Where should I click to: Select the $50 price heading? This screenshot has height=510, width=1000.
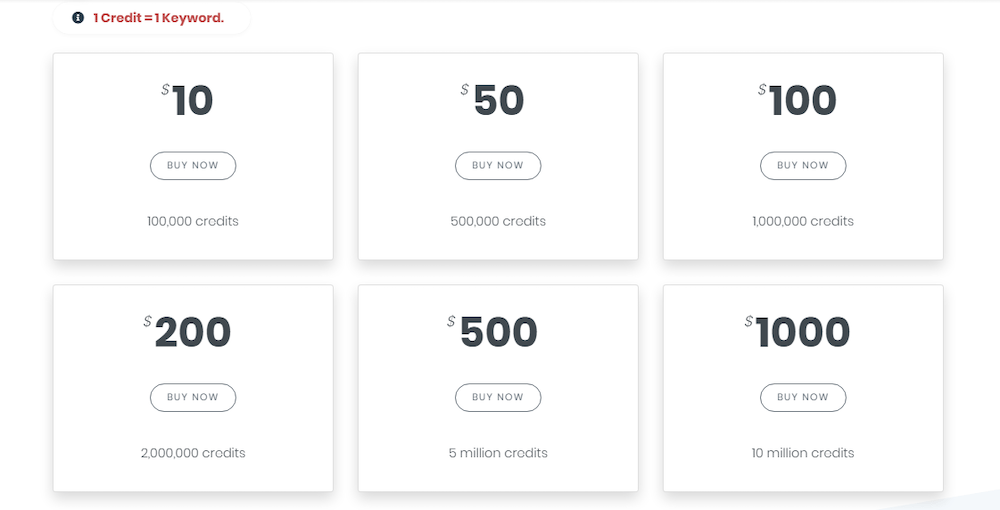pyautogui.click(x=492, y=100)
